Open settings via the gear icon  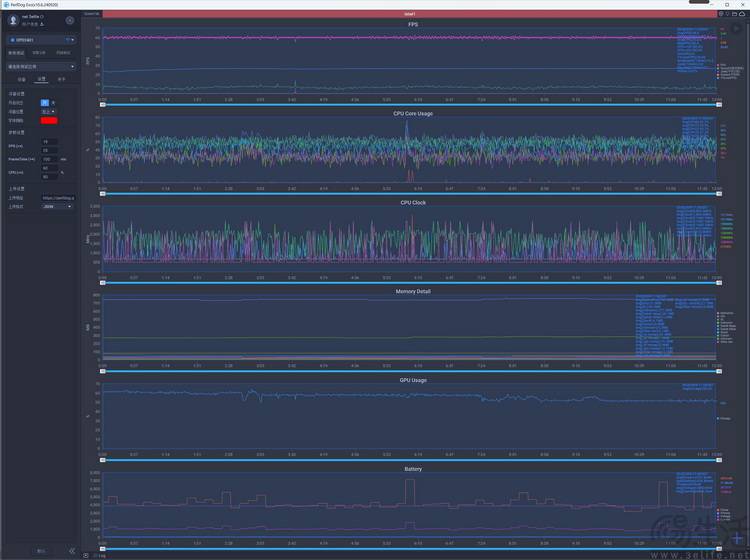coord(69,20)
